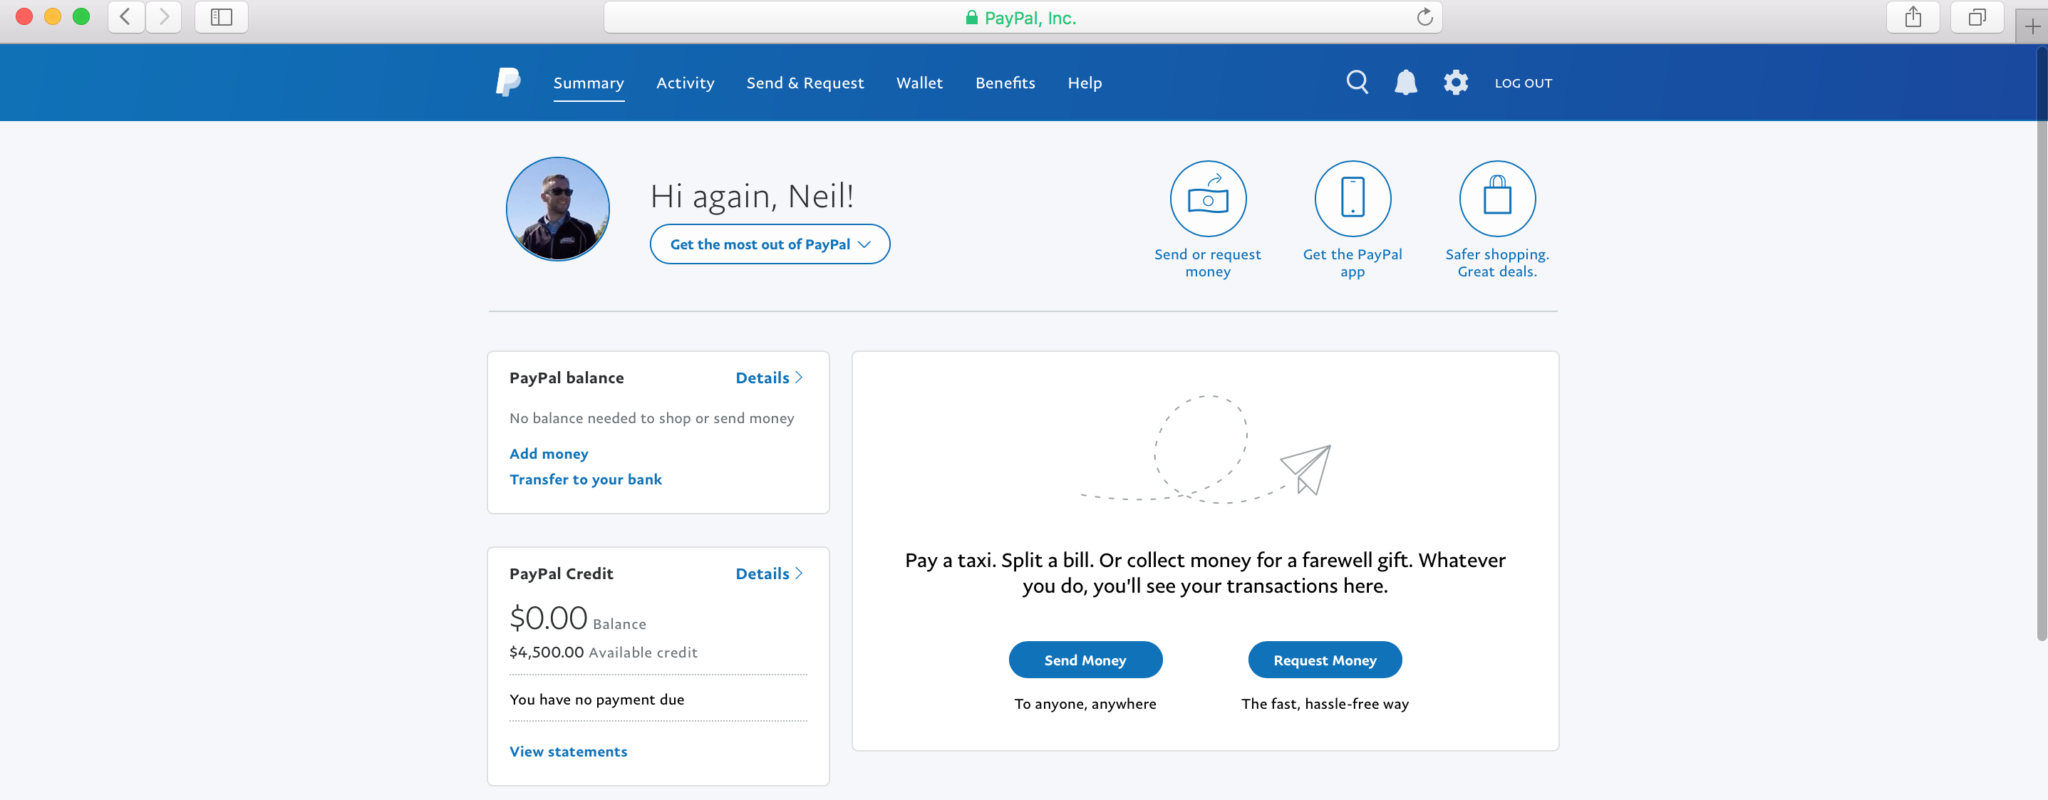The width and height of the screenshot is (2048, 800).
Task: Reload the page in address bar
Action: point(1425,17)
